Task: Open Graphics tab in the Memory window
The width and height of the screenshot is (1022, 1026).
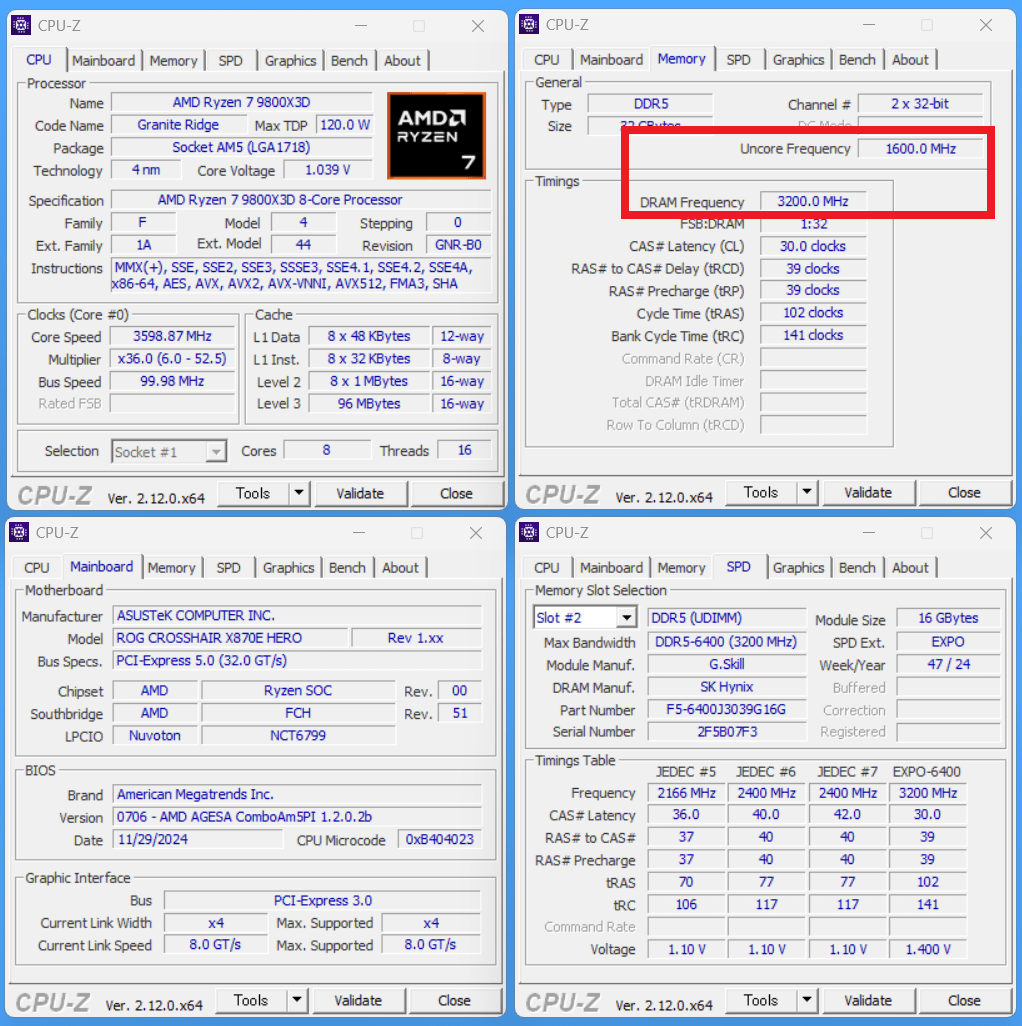Action: (798, 60)
